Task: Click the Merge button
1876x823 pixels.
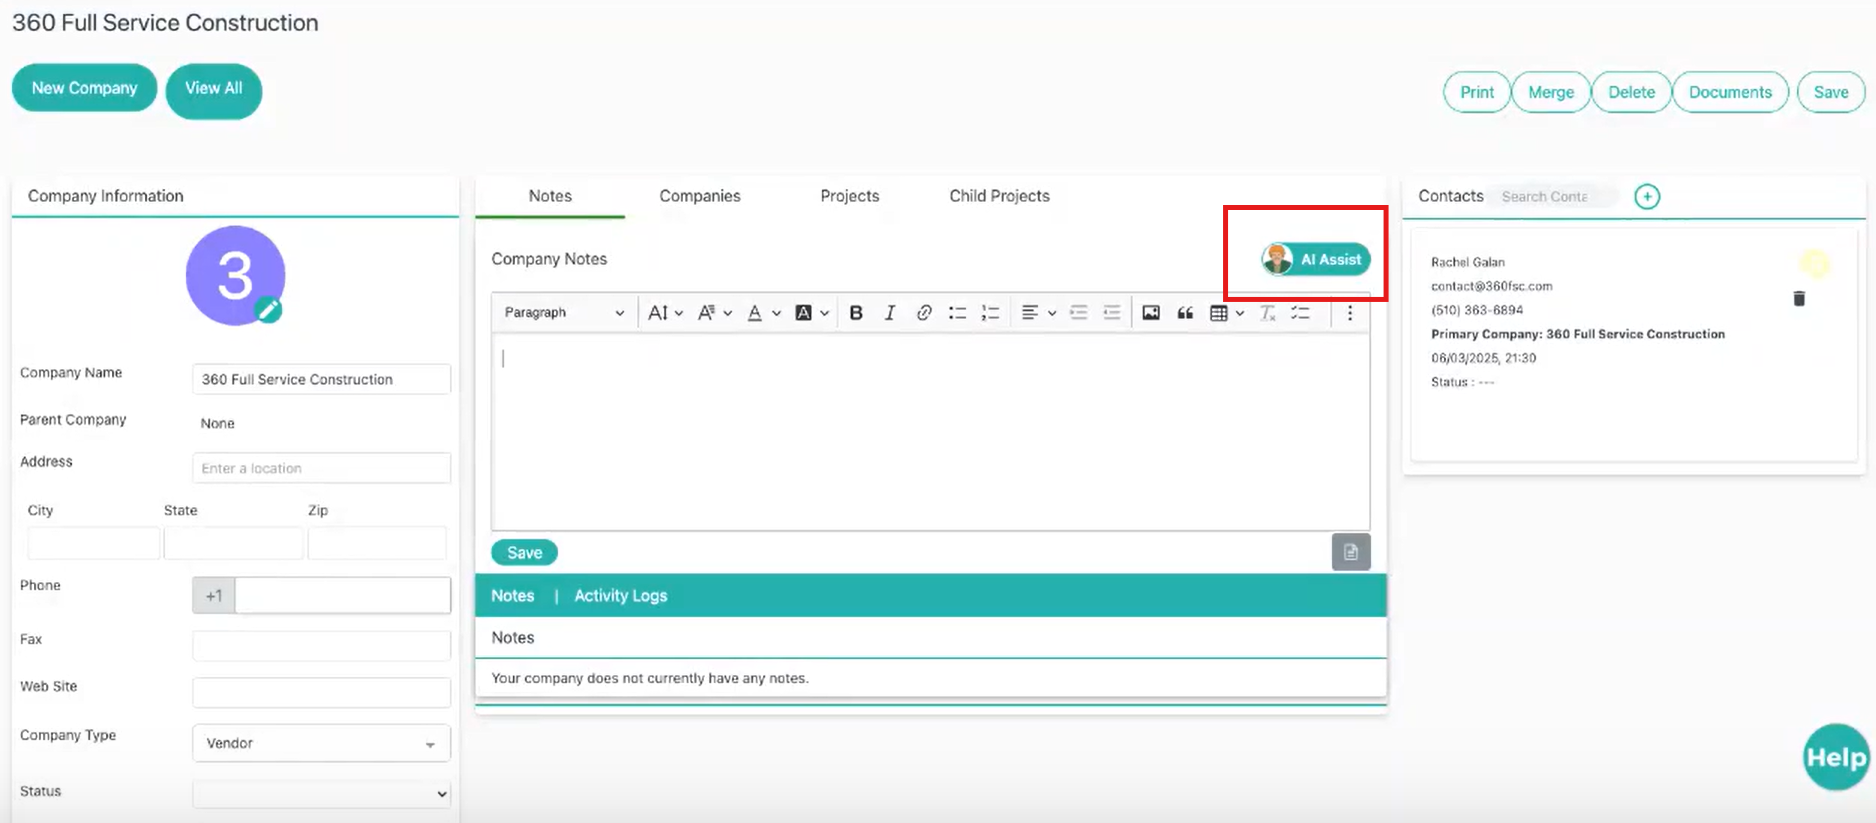Action: click(x=1550, y=92)
